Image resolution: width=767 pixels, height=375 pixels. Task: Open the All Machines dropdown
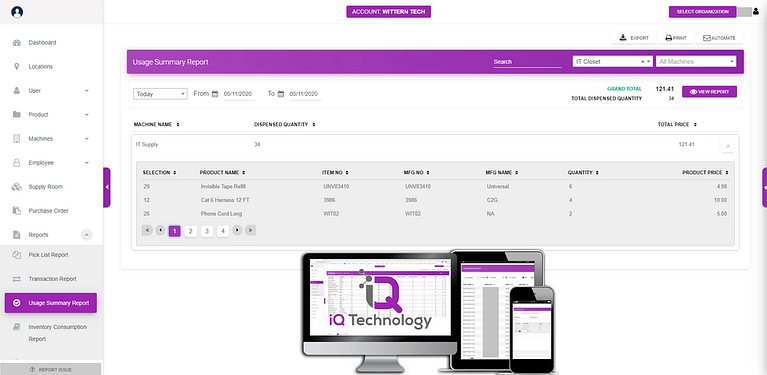tap(696, 62)
